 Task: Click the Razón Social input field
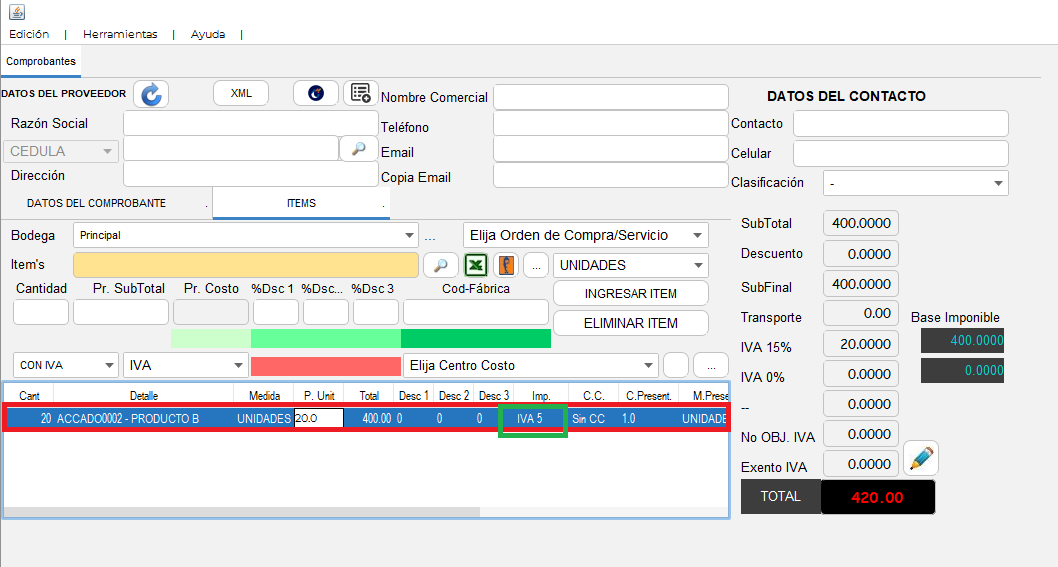tap(250, 124)
